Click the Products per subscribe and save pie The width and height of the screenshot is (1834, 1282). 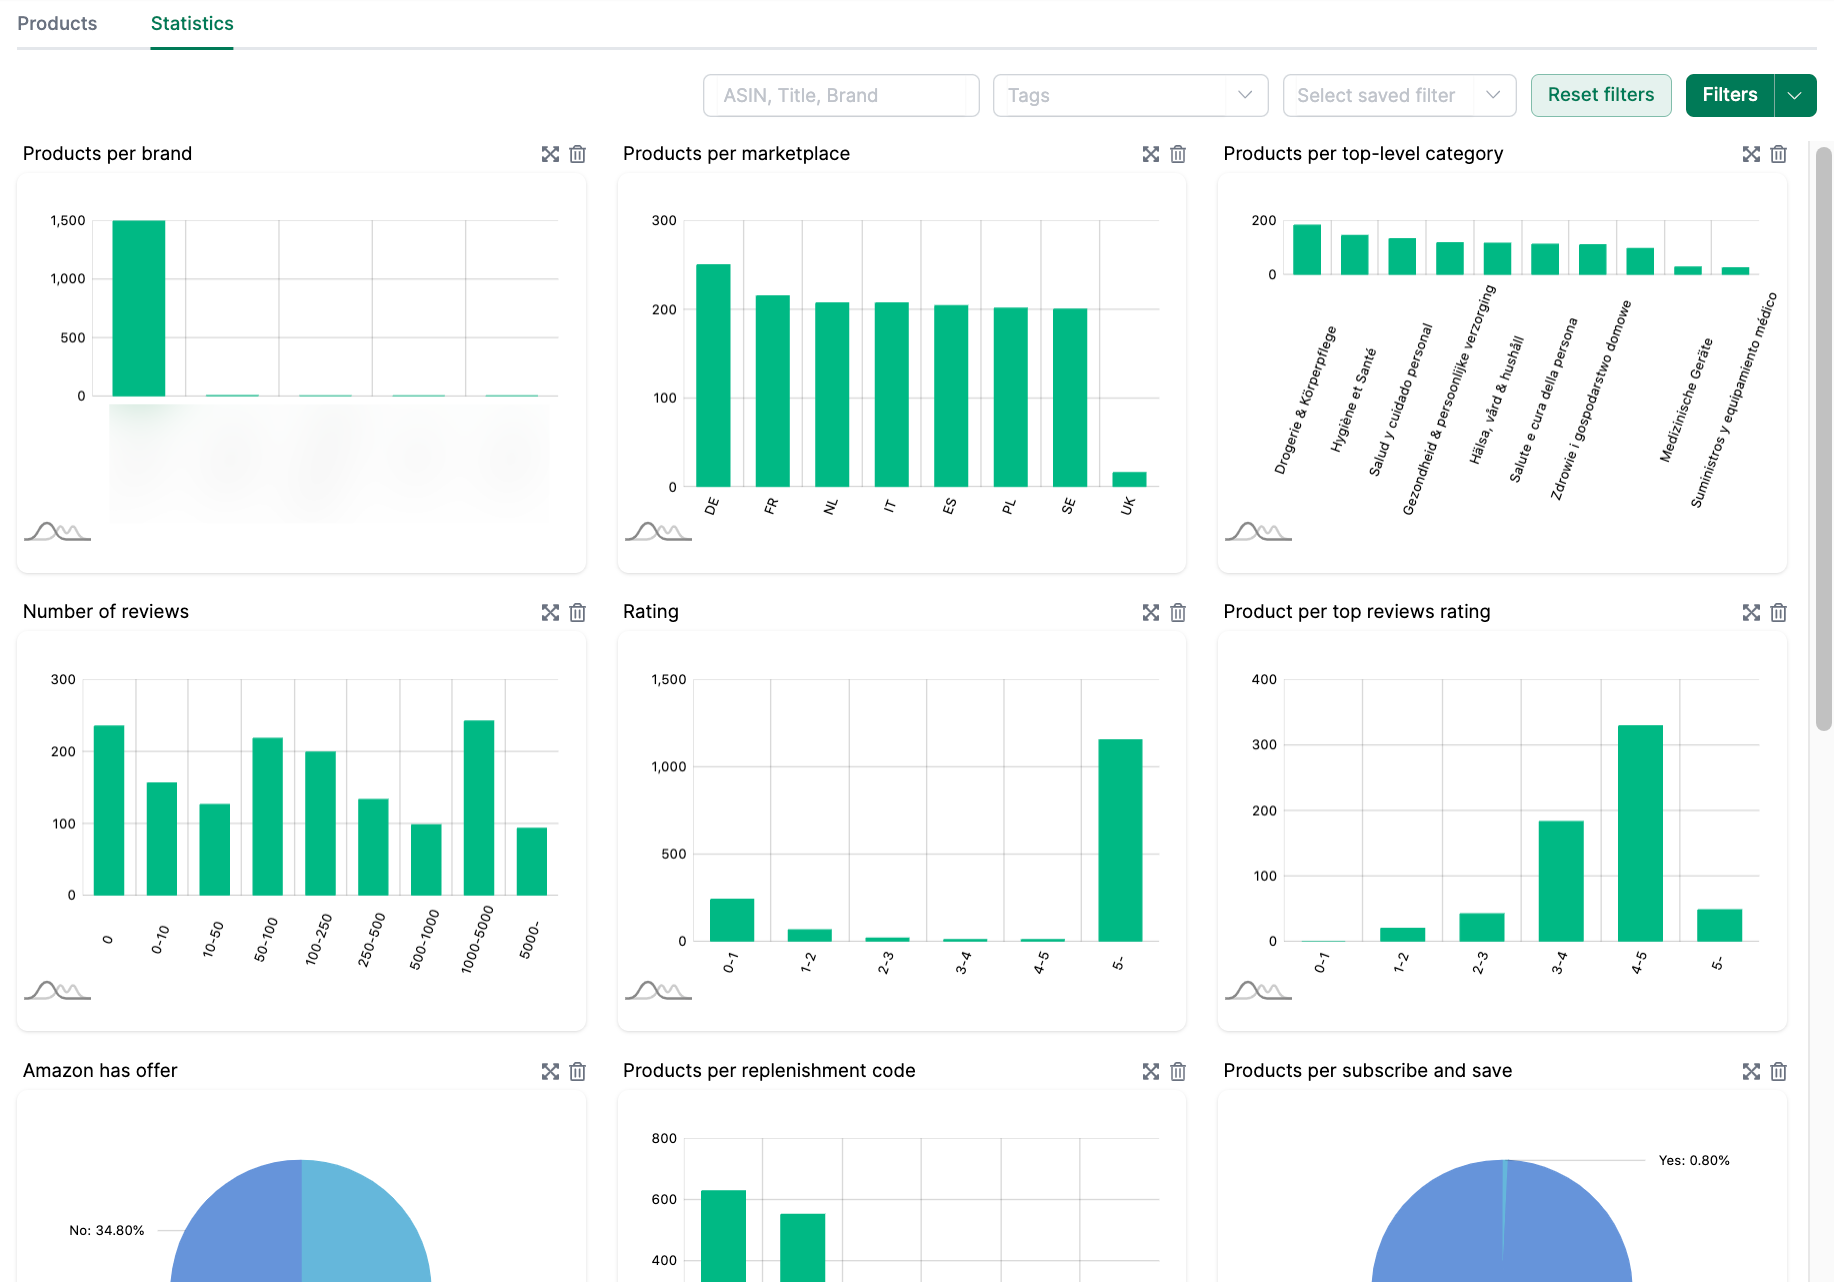(1502, 1222)
